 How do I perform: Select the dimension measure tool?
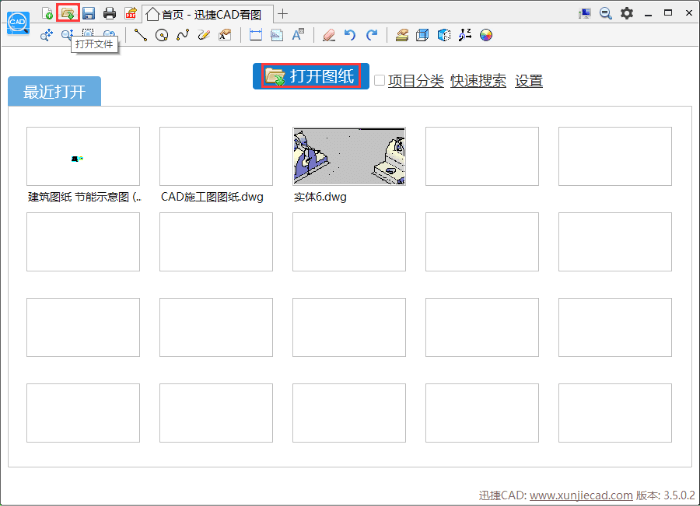coord(256,35)
